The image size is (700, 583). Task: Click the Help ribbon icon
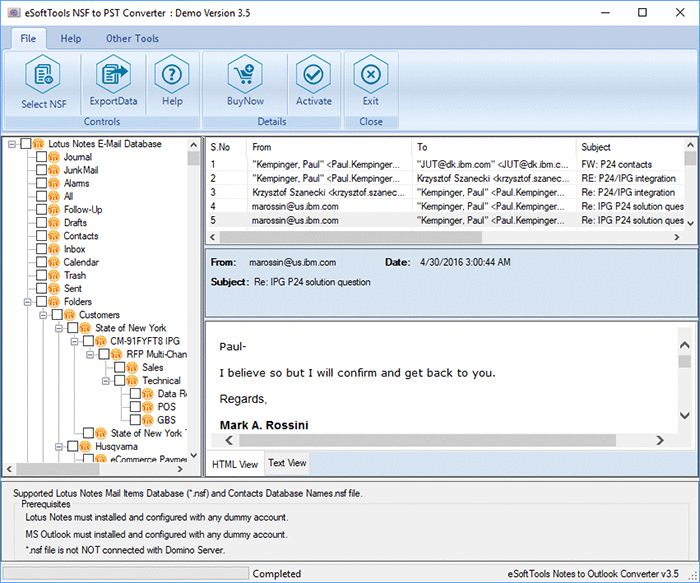[172, 74]
